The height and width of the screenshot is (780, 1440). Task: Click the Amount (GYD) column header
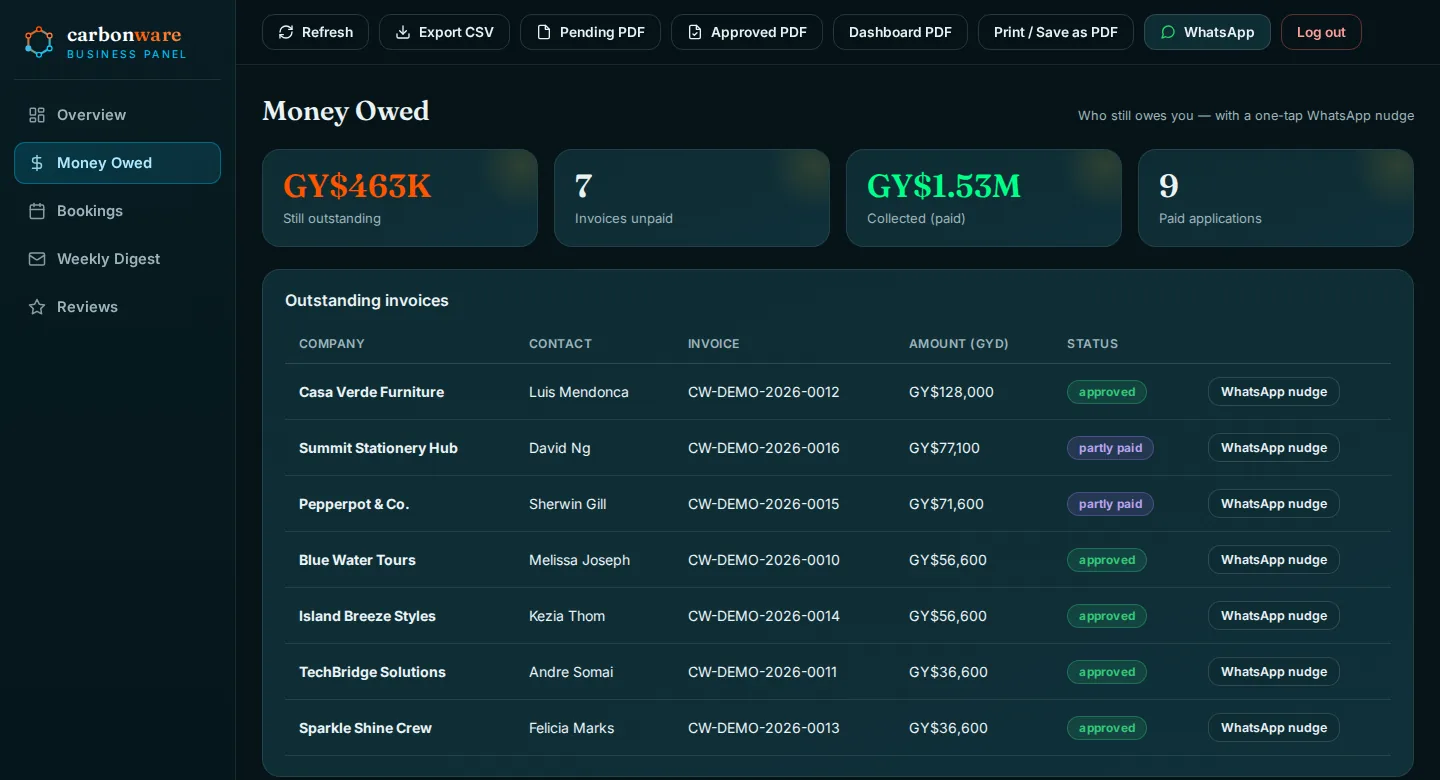point(959,344)
